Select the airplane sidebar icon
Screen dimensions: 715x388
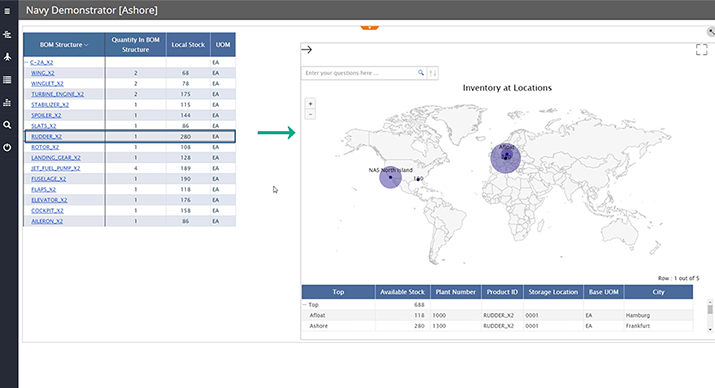[x=7, y=57]
